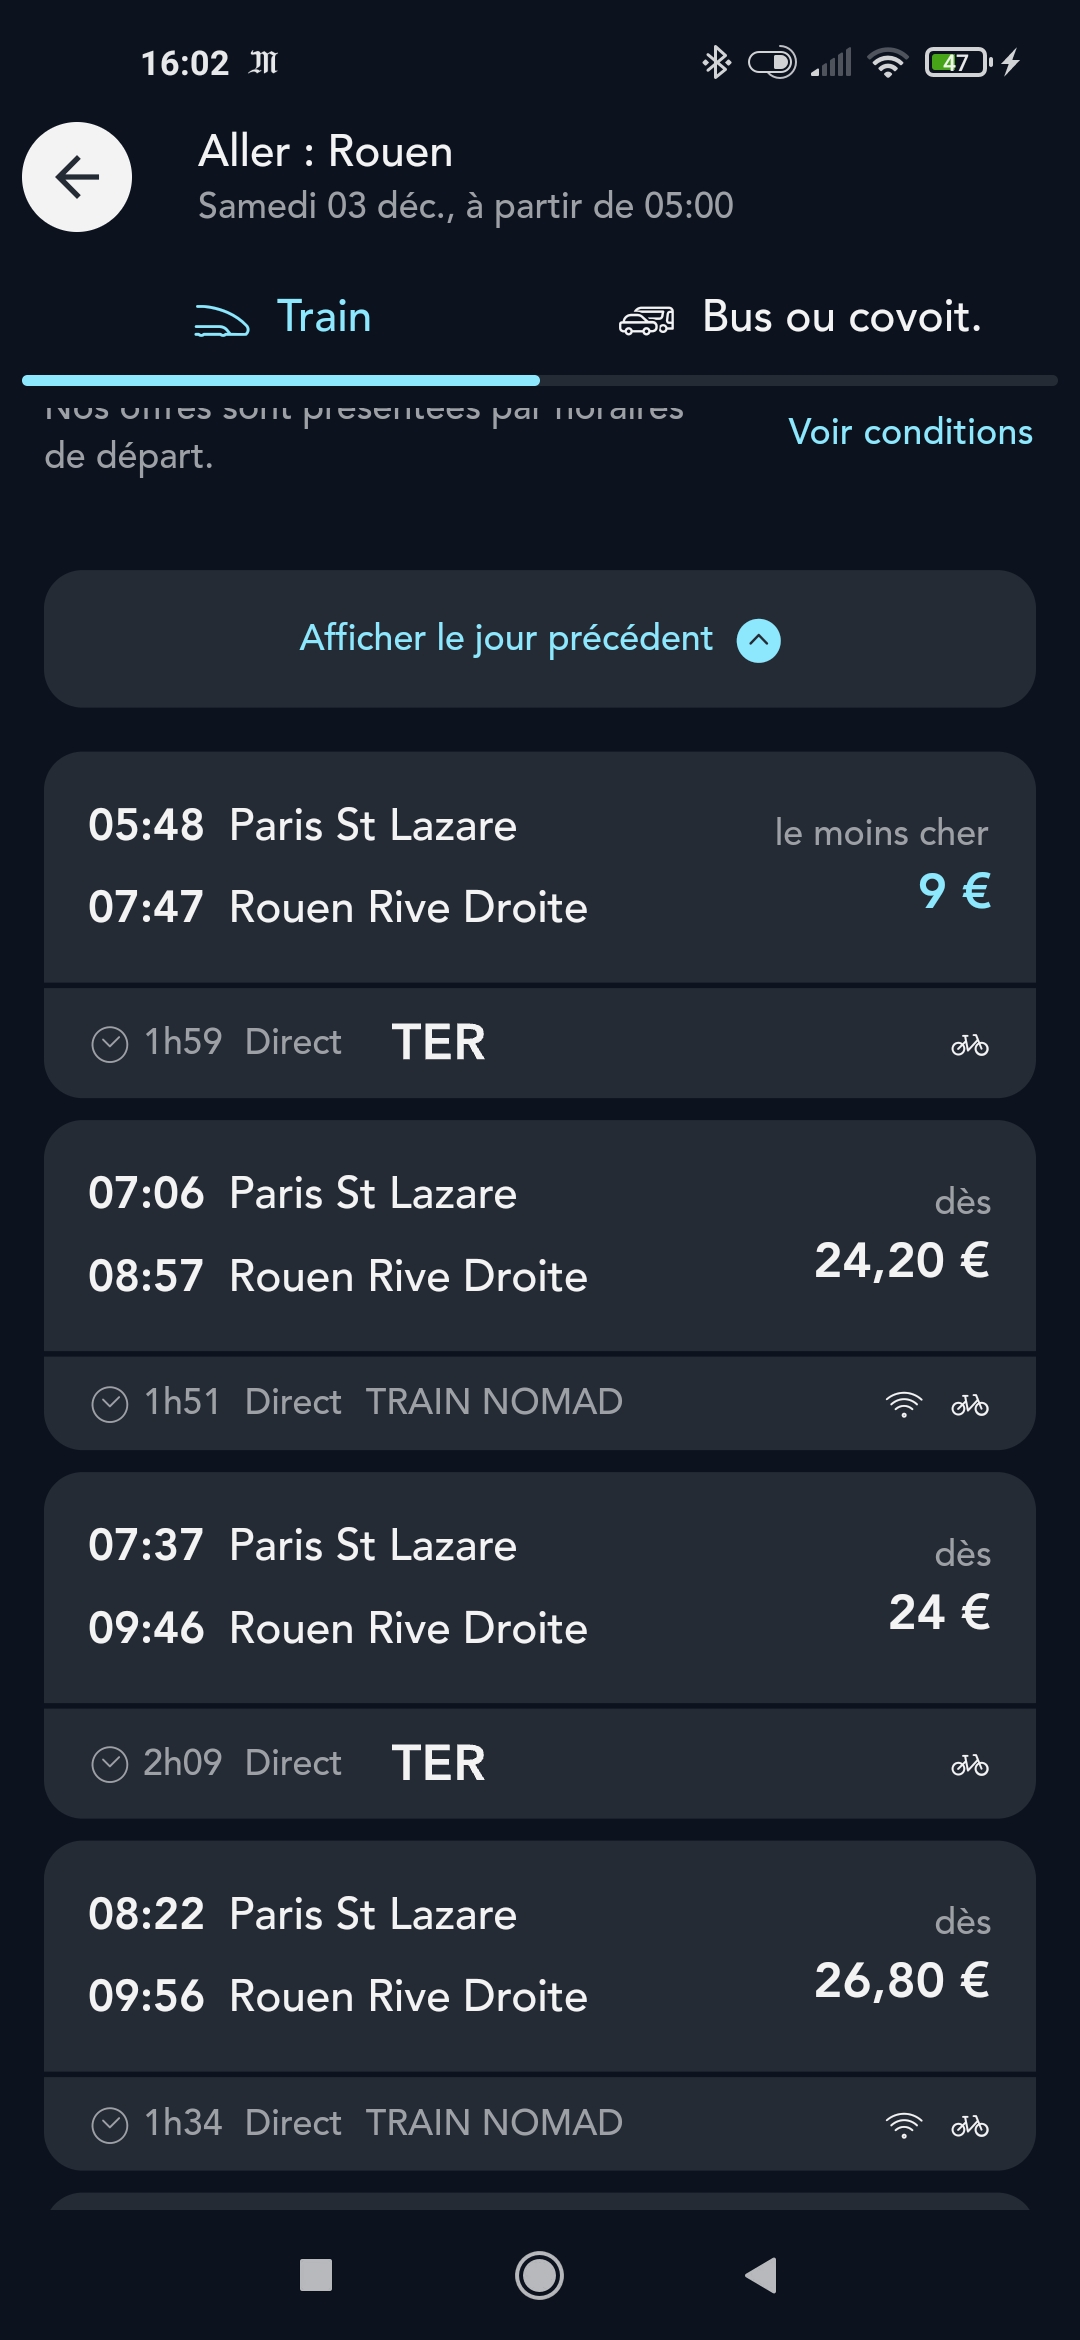This screenshot has width=1080, height=2340.
Task: Tap the wifi icon on 1h51 TRAIN NOMAD row
Action: (904, 1404)
